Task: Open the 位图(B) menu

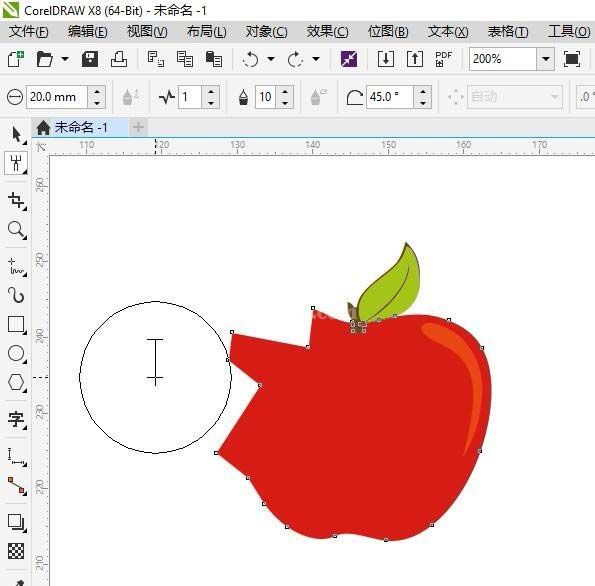Action: coord(388,32)
